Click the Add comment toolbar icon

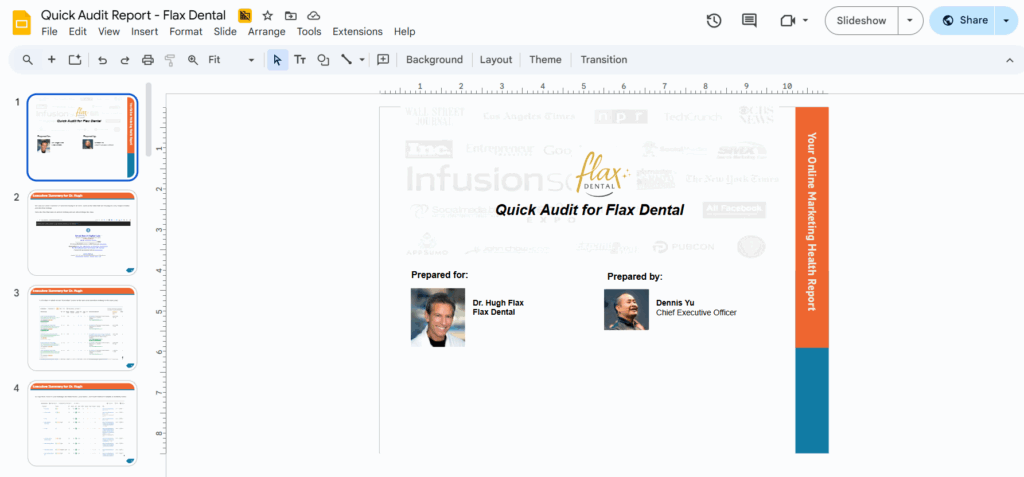[x=383, y=60]
